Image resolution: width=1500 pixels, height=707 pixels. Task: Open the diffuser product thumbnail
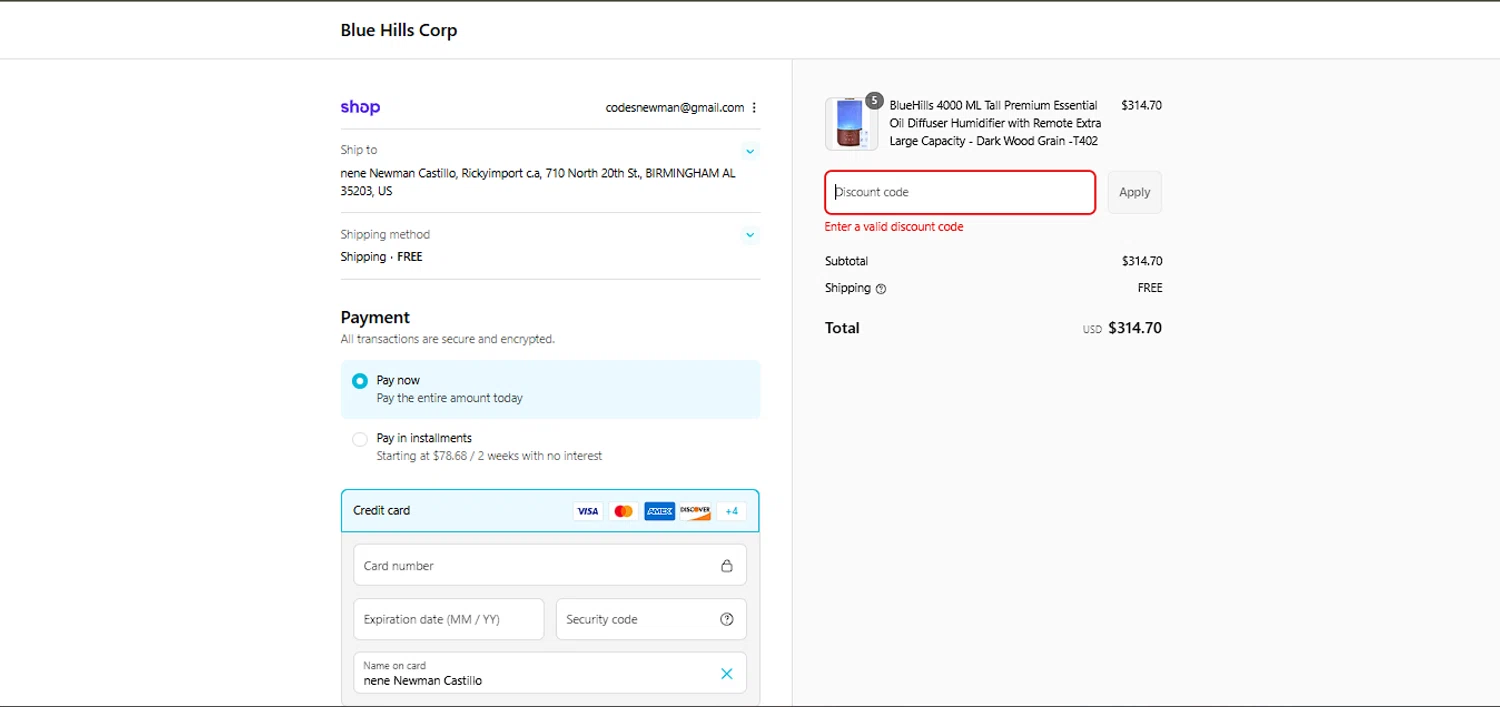851,124
